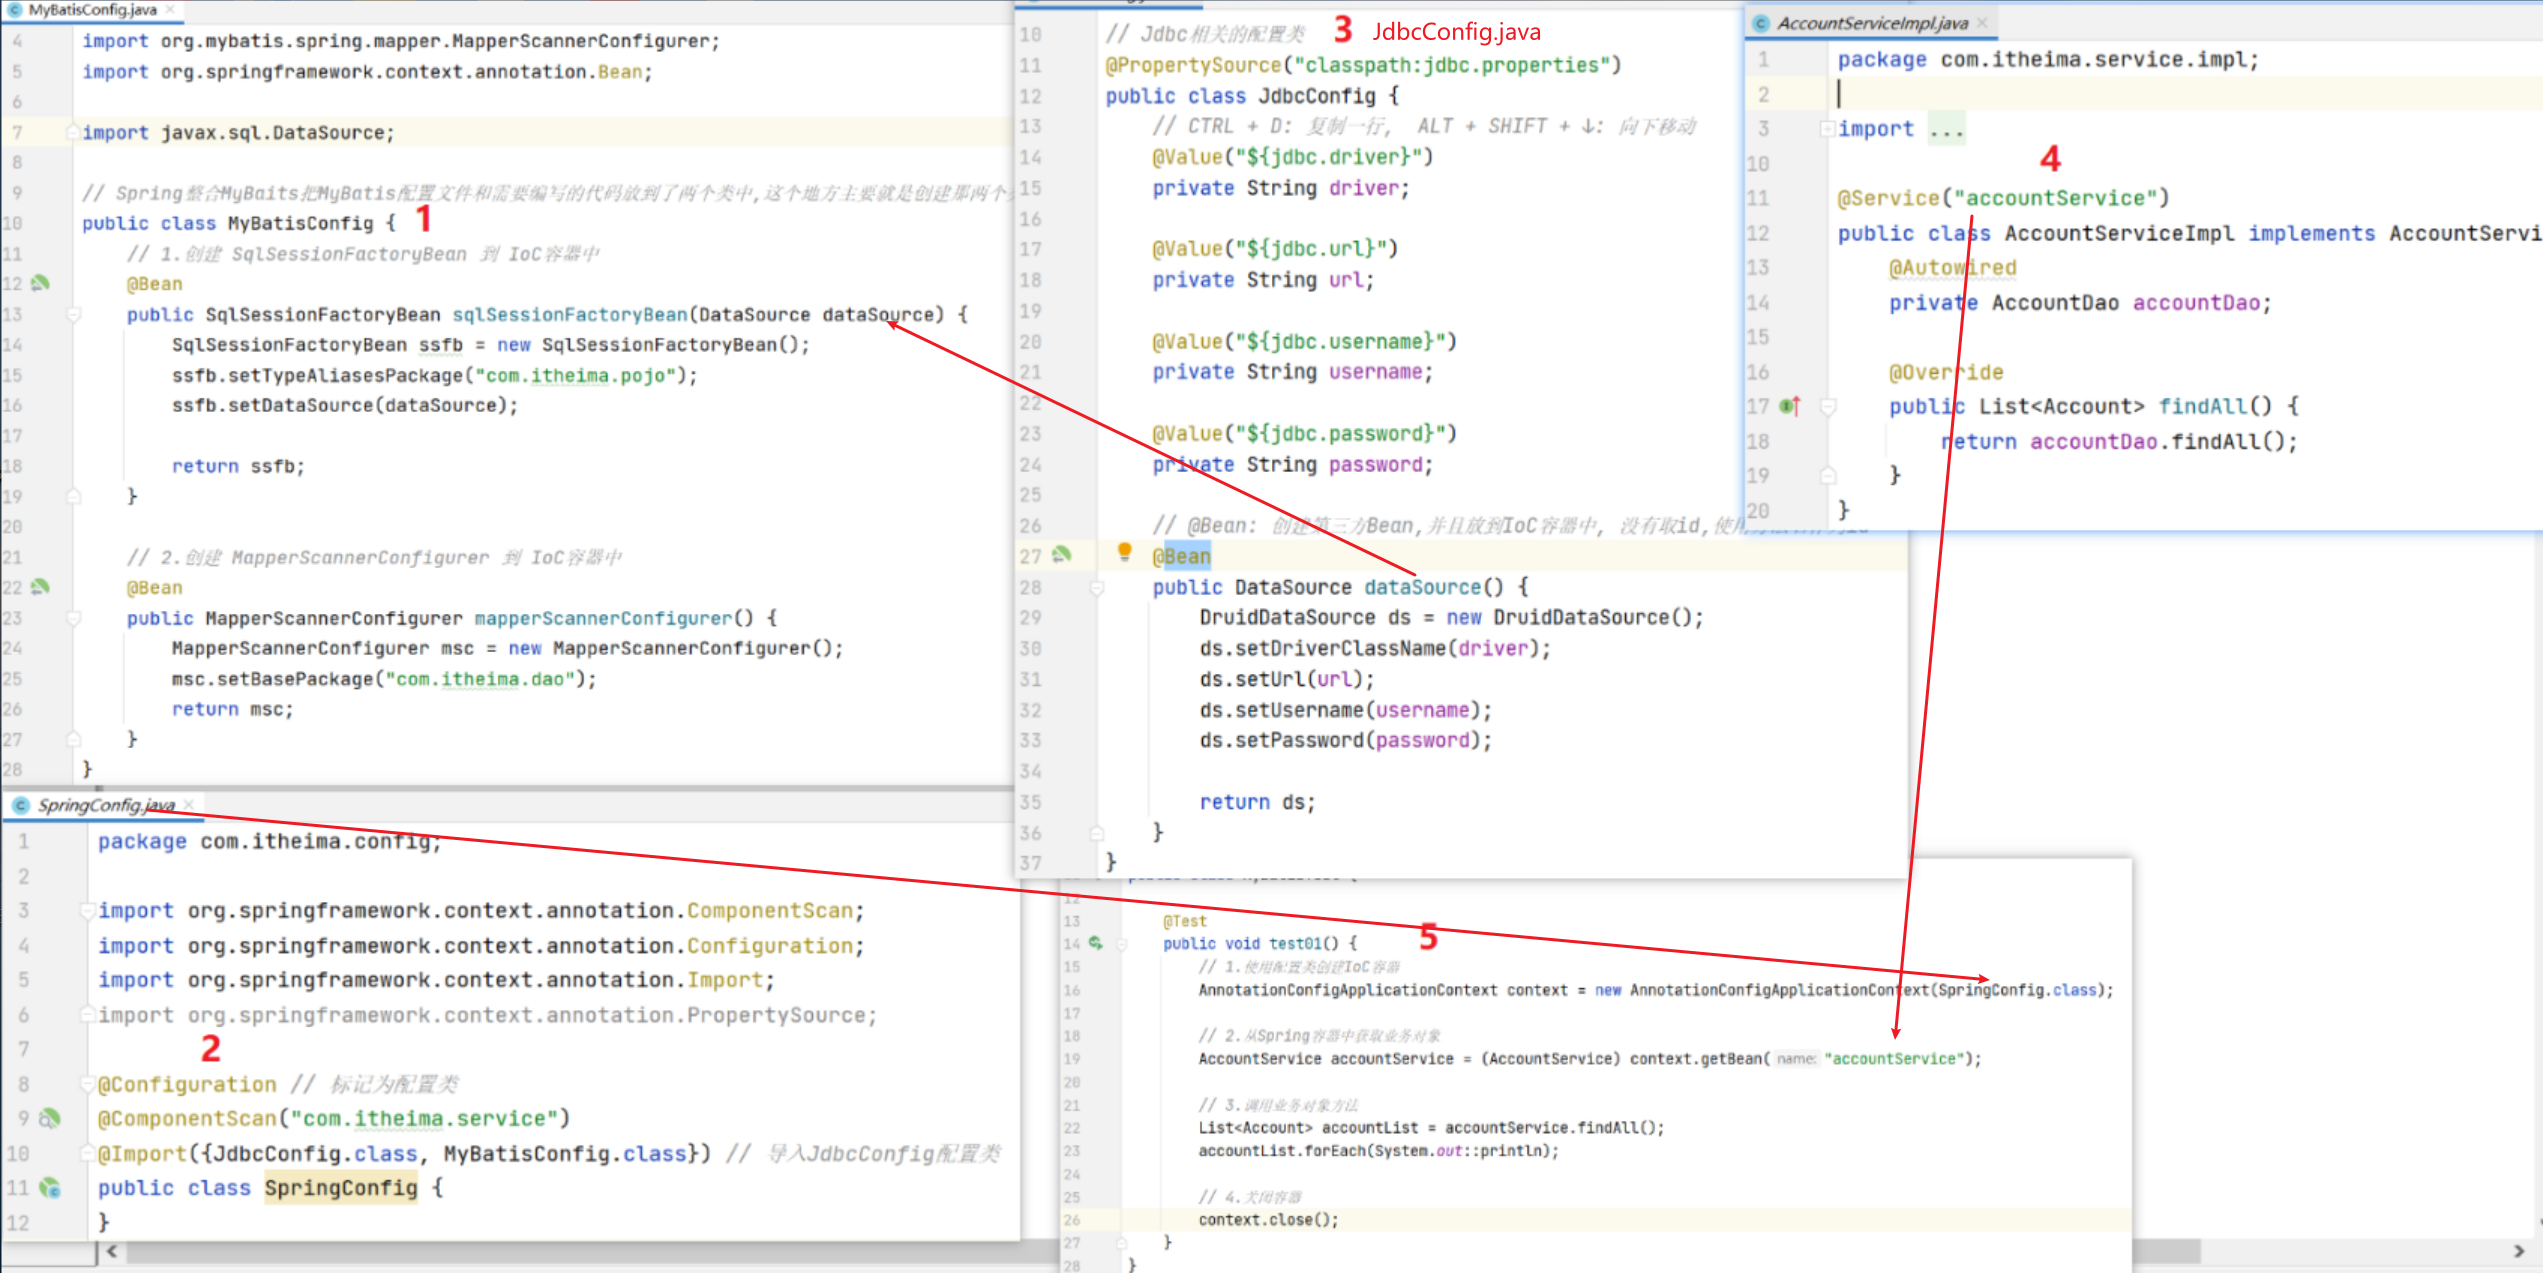Toggle the @Configuration annotations fold at line 8
The image size is (2543, 1273).
[88, 1085]
